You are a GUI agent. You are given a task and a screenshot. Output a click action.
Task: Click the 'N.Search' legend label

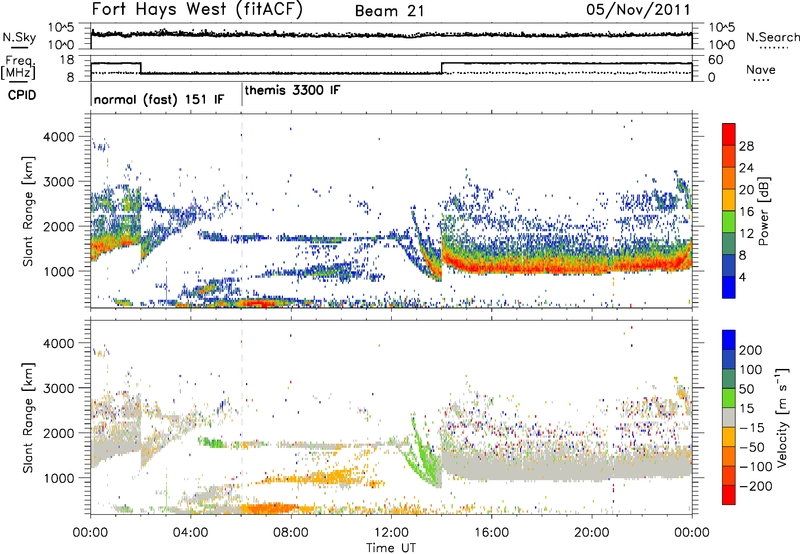pos(772,37)
